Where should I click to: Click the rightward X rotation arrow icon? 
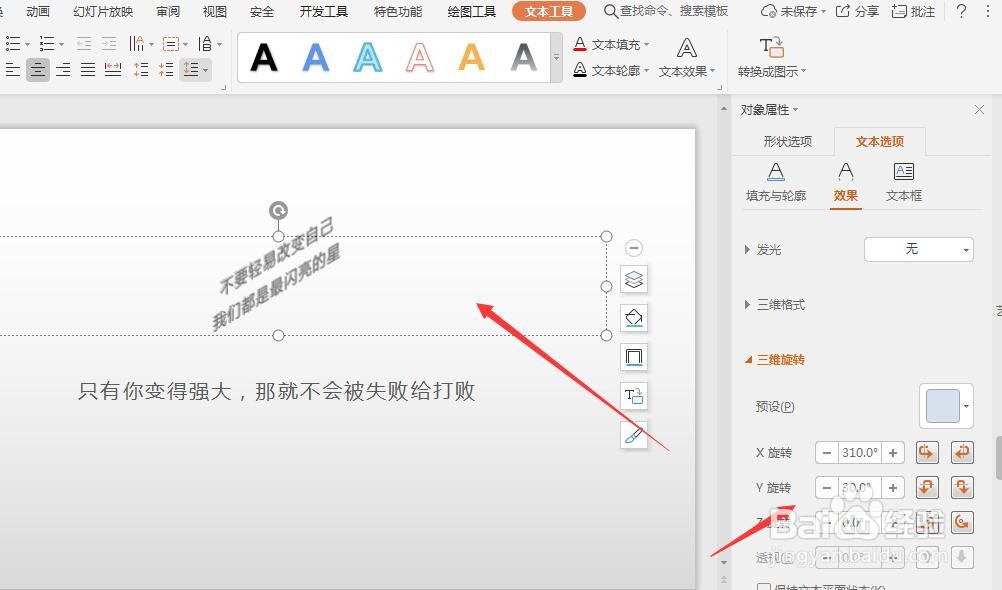pyautogui.click(x=926, y=452)
